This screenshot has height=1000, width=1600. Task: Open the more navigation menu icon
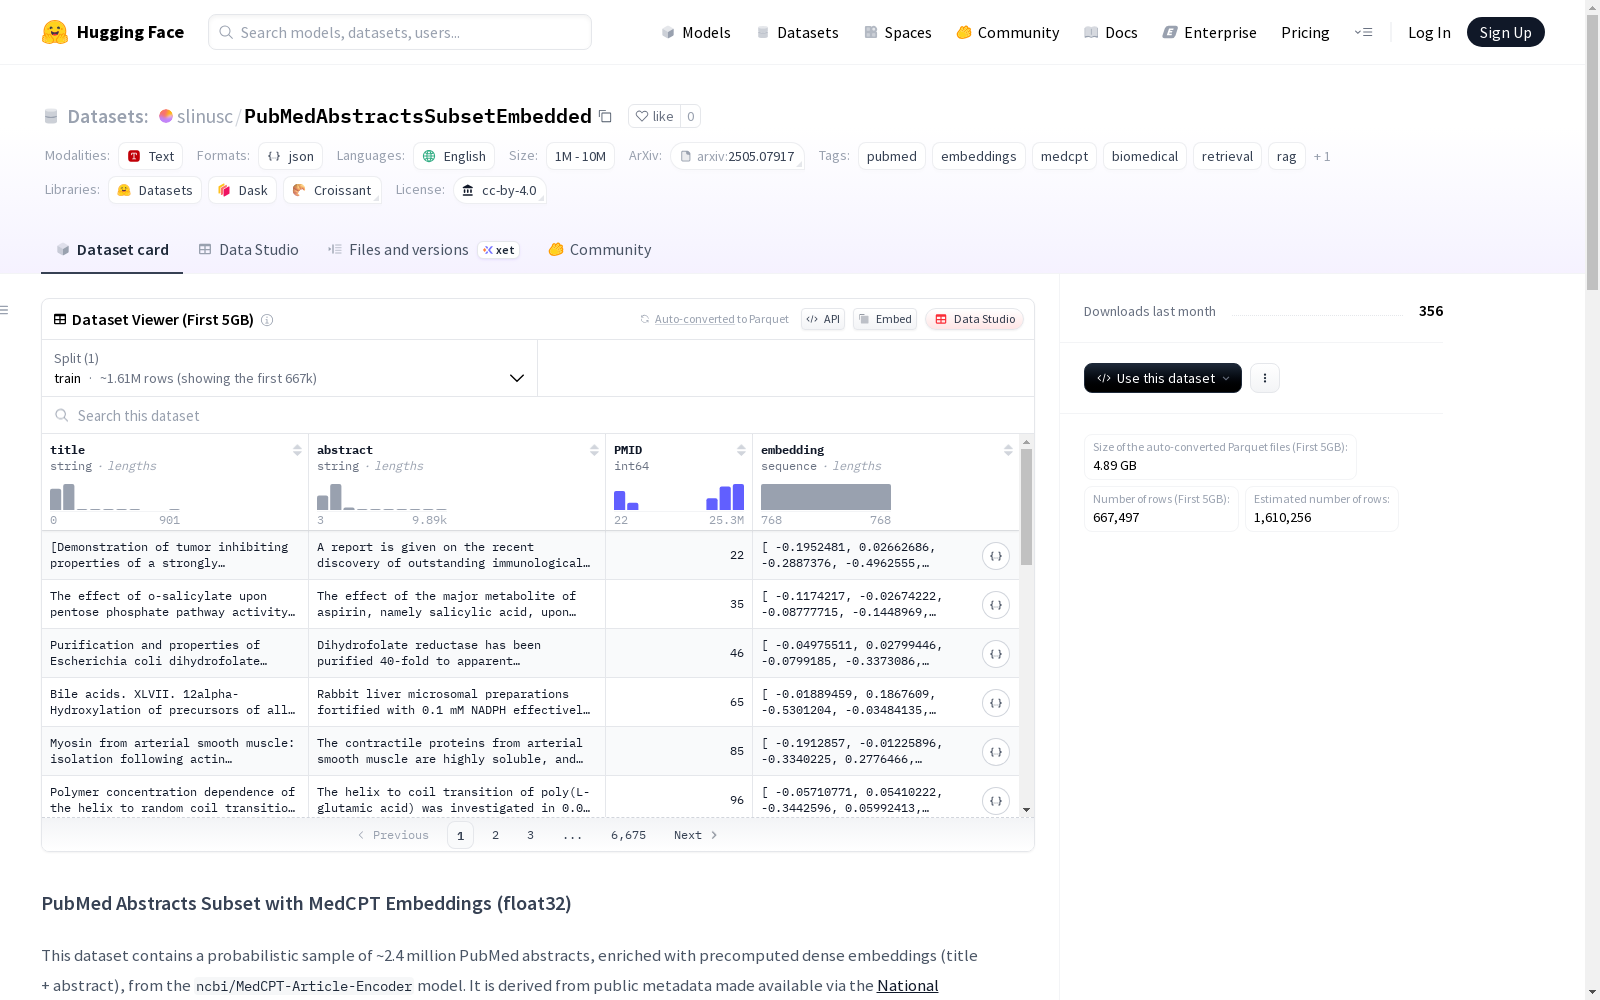(x=1363, y=32)
